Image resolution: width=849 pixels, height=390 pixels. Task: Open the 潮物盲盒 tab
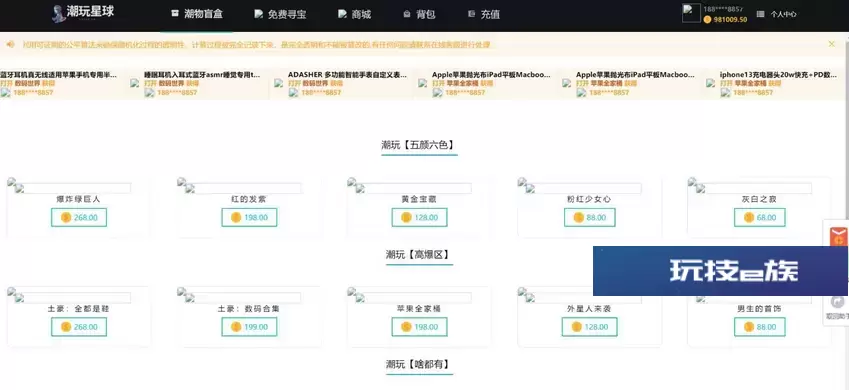coord(197,14)
